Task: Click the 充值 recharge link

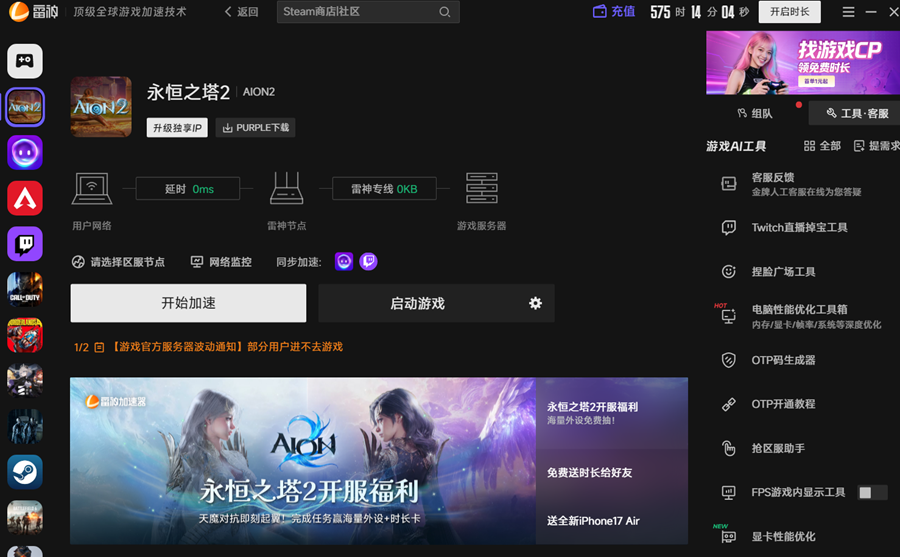Action: pyautogui.click(x=614, y=12)
